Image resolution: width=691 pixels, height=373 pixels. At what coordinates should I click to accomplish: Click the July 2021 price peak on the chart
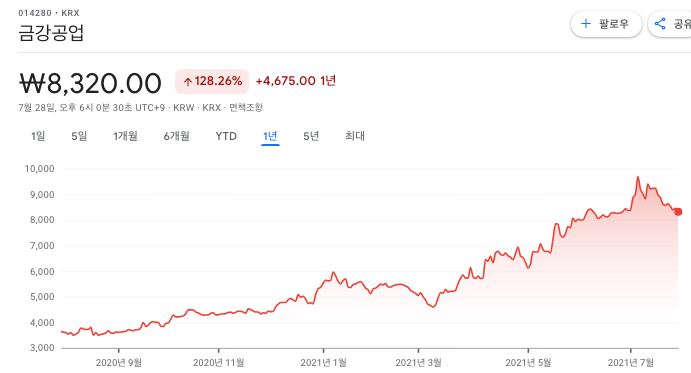[638, 177]
